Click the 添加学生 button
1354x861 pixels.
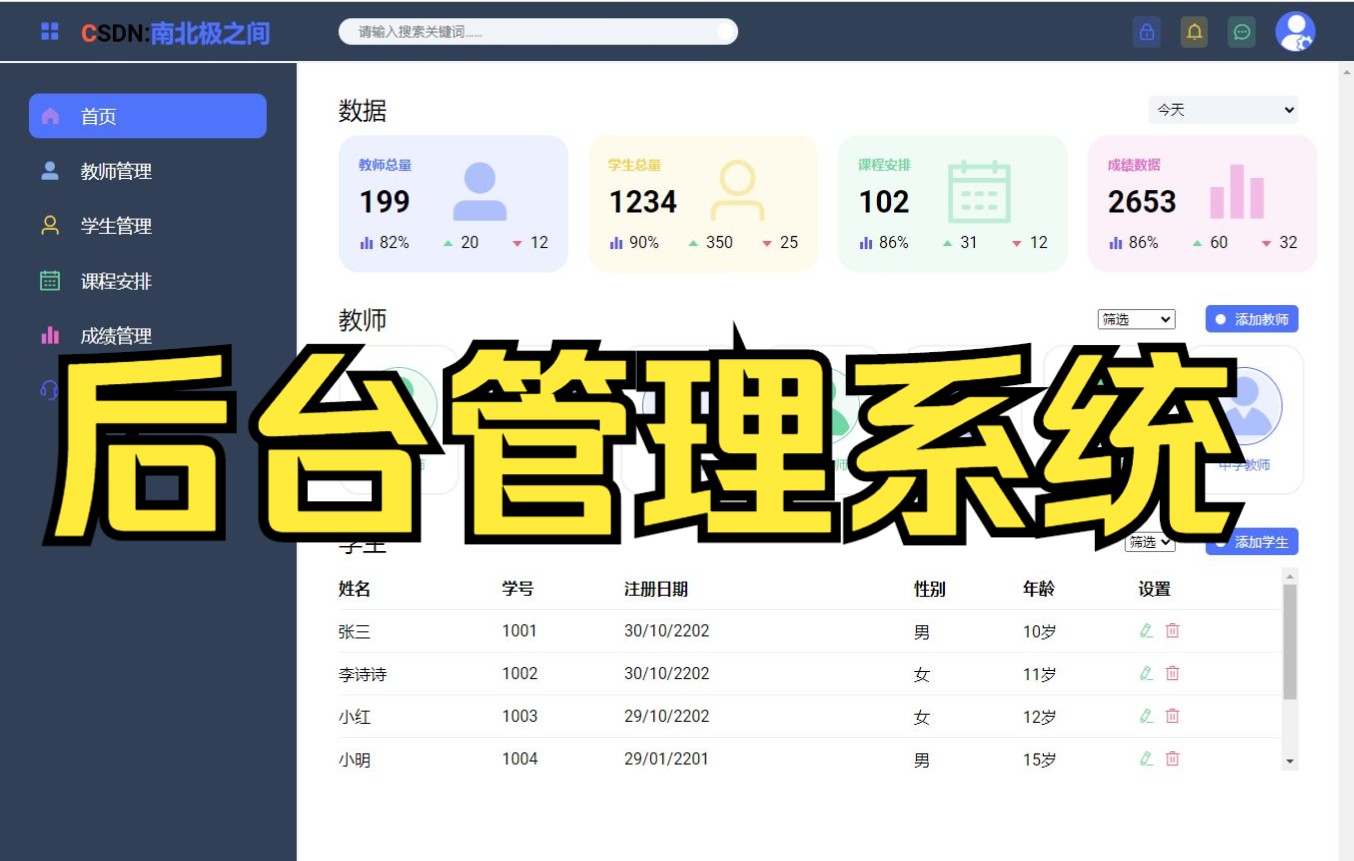click(x=1252, y=541)
